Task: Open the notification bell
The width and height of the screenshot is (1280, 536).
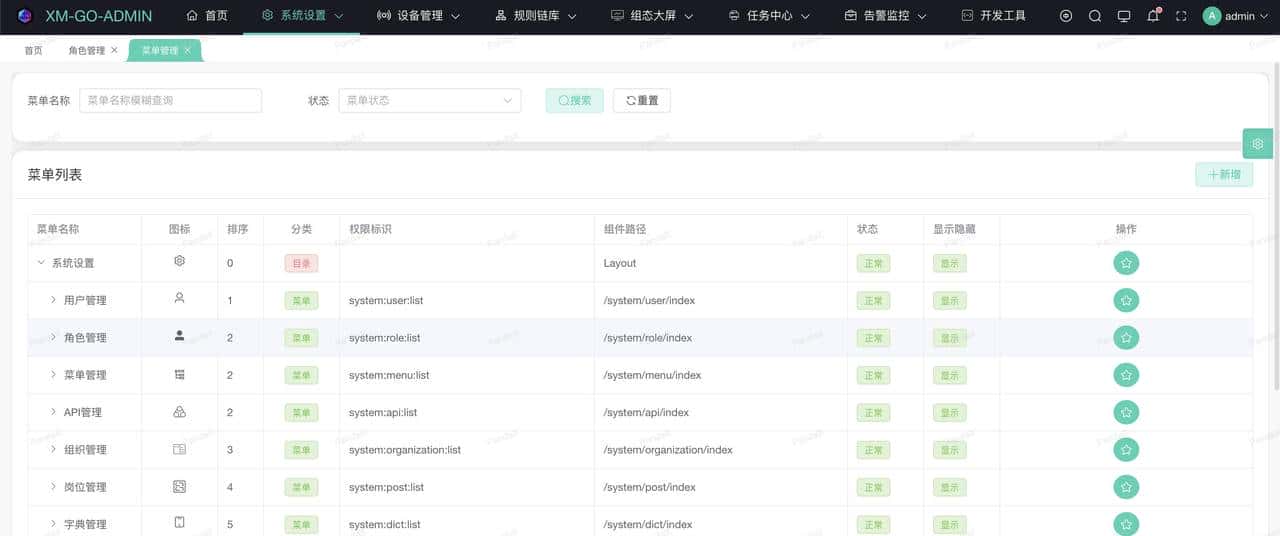Action: click(x=1153, y=16)
